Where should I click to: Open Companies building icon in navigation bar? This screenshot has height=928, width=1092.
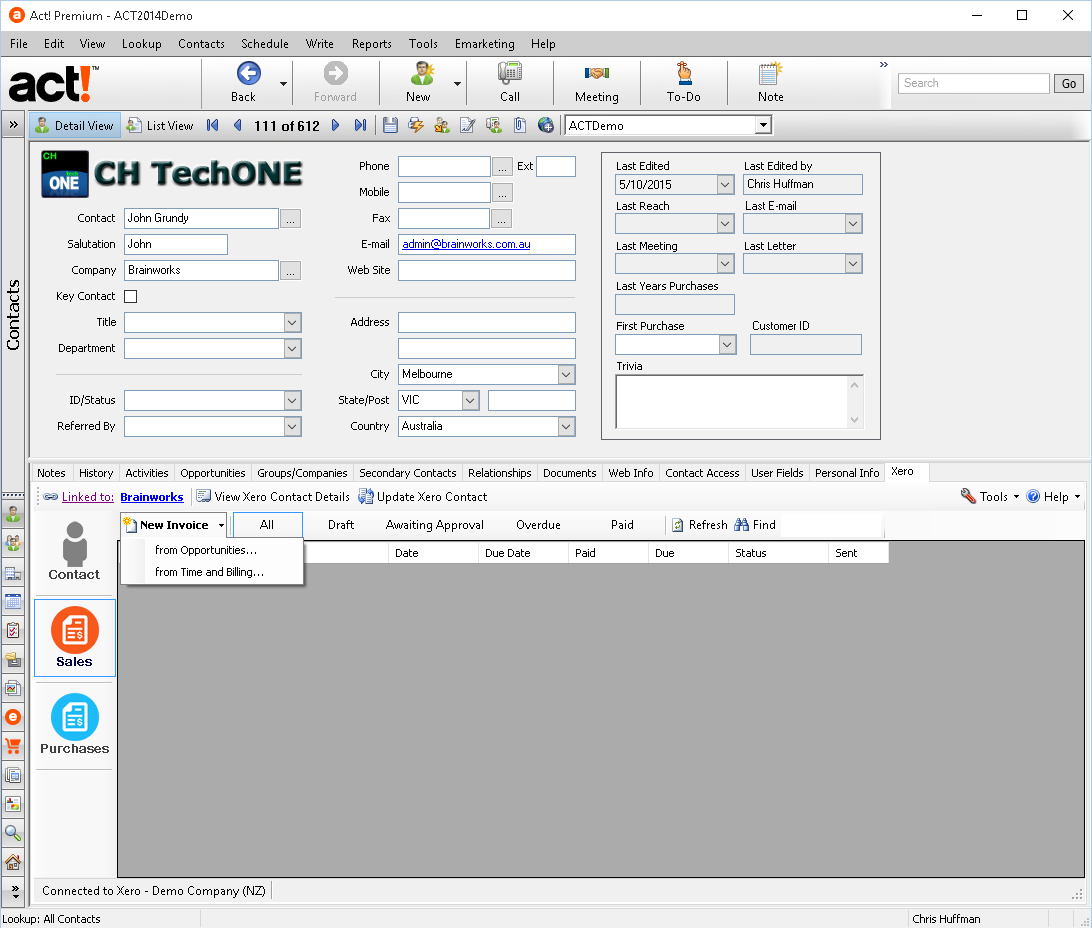pos(13,574)
